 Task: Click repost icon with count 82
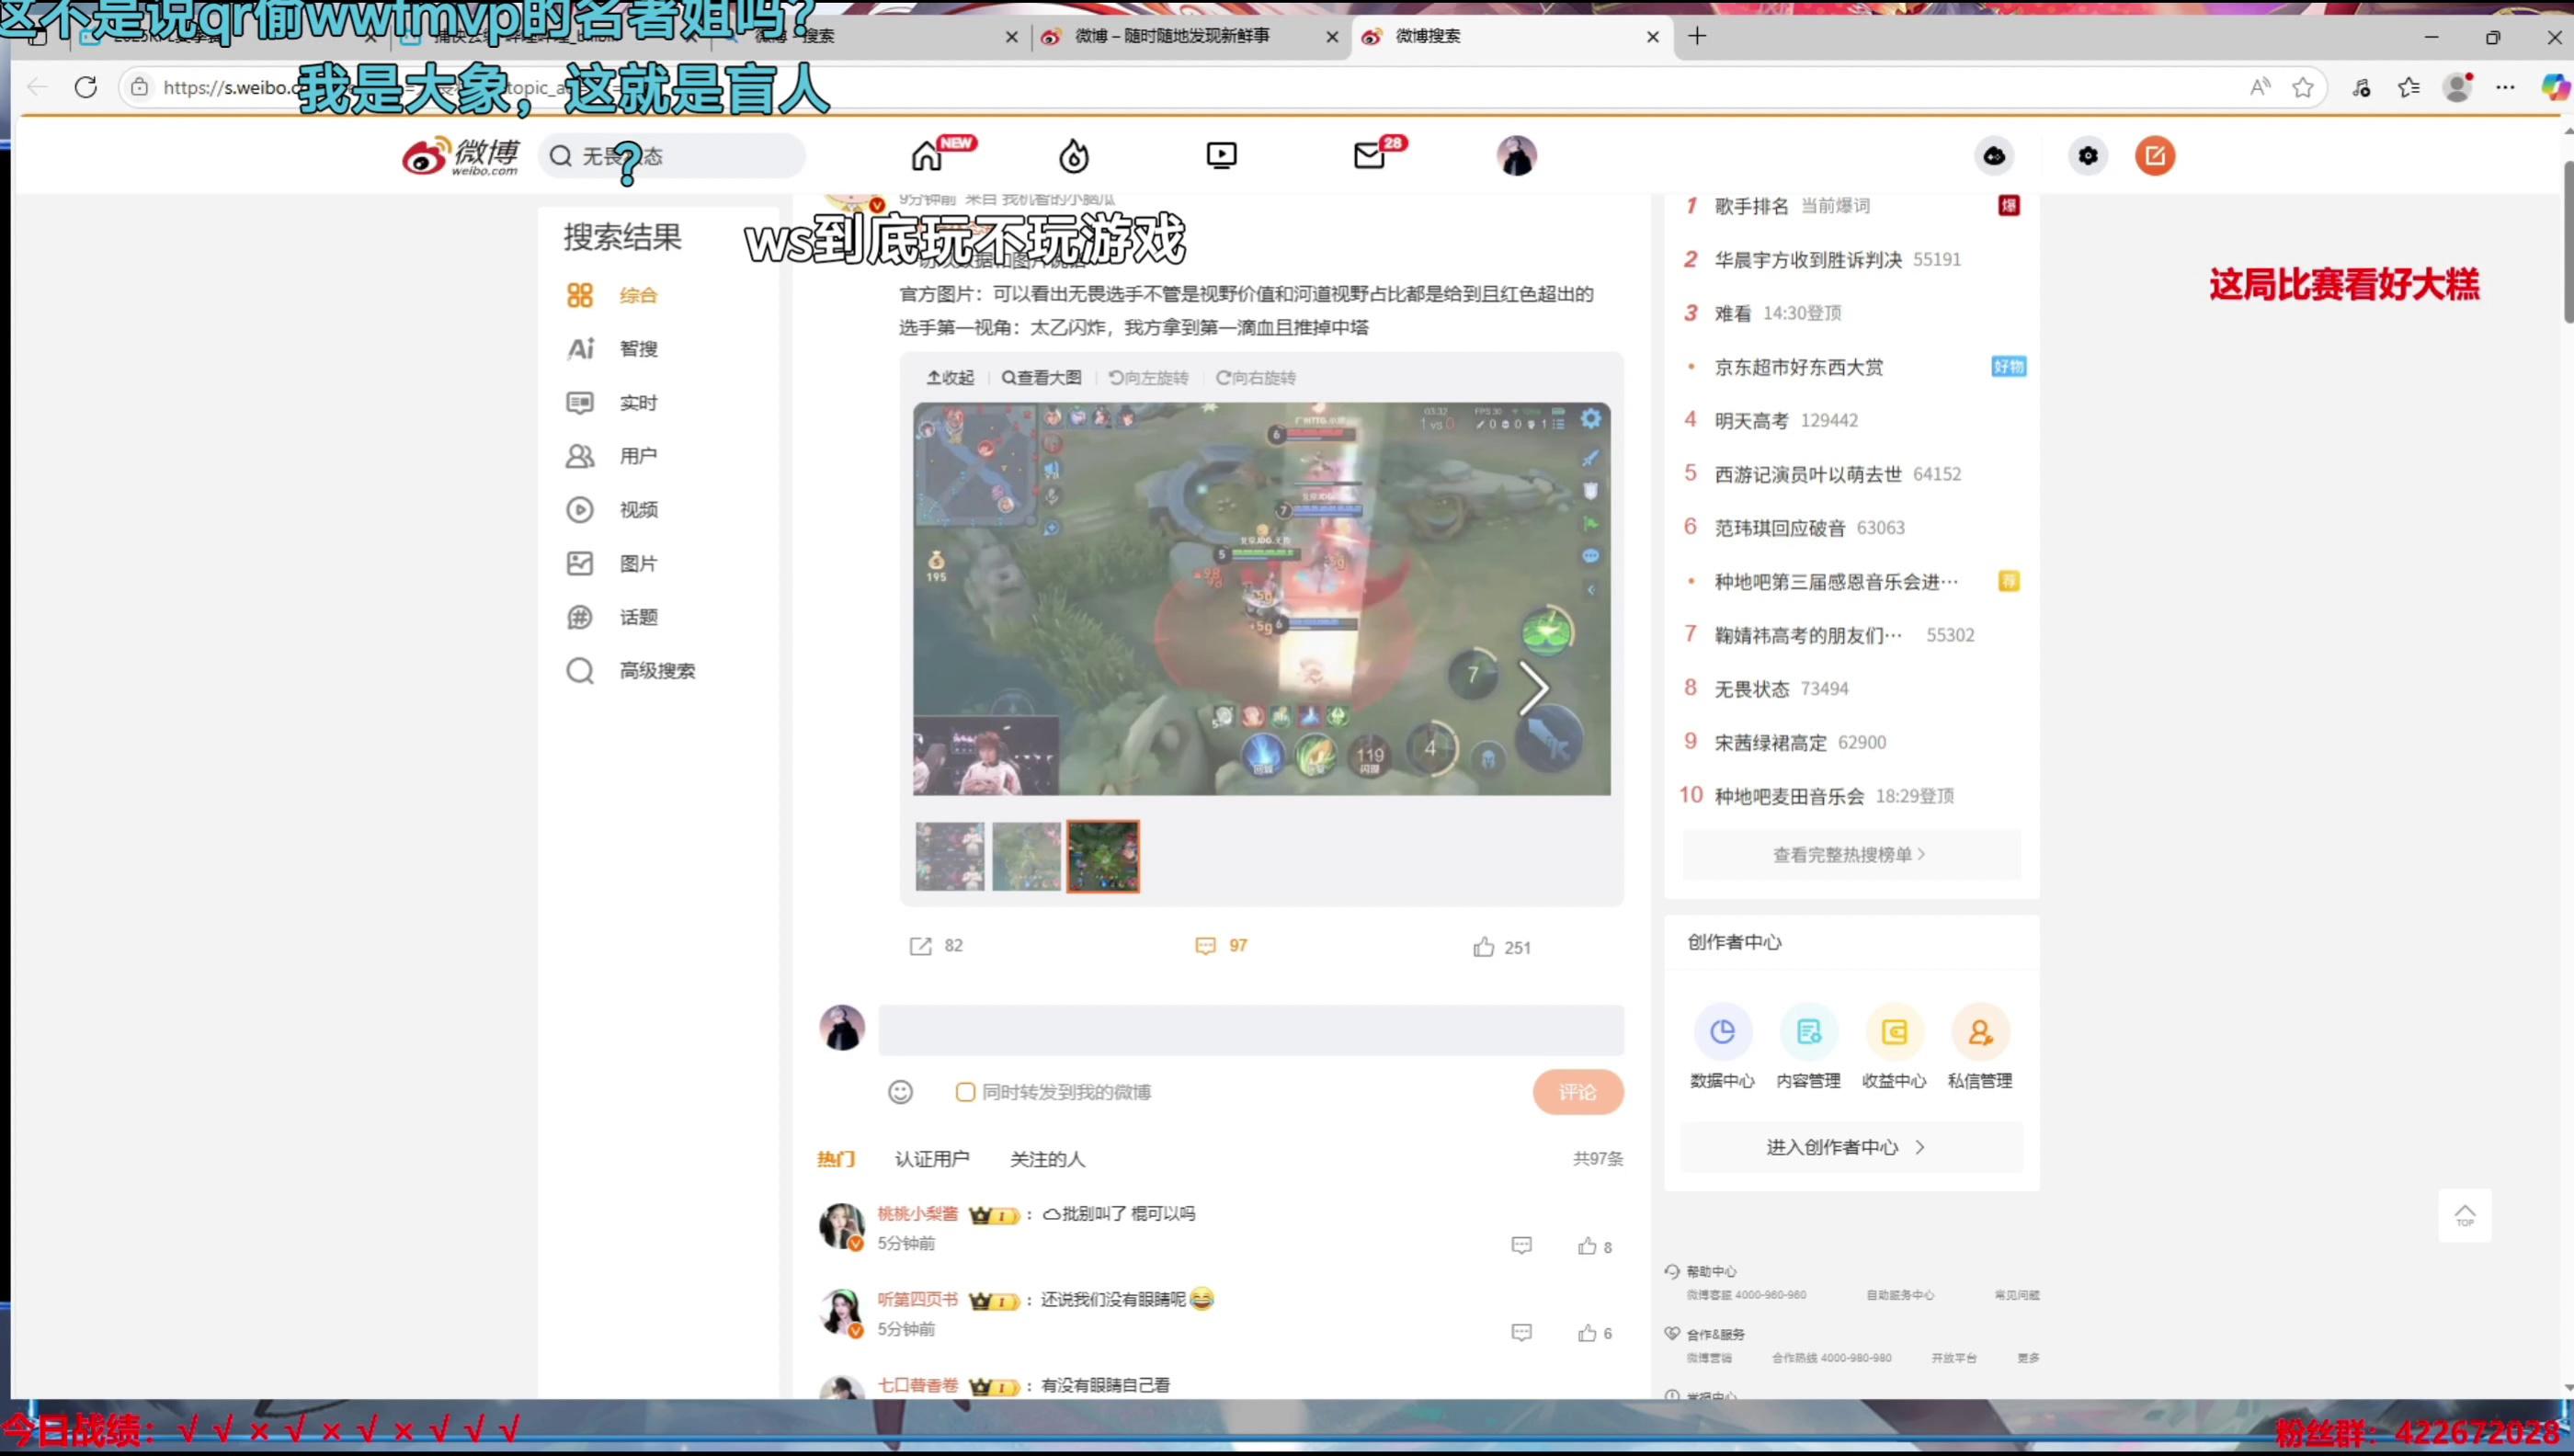(936, 946)
